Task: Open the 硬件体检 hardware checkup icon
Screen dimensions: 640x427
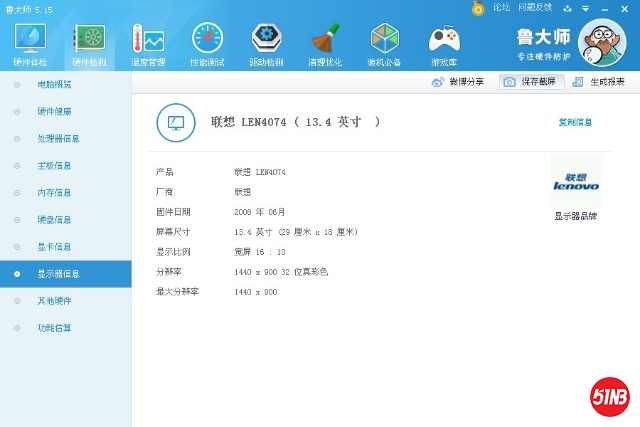Action: click(x=29, y=44)
